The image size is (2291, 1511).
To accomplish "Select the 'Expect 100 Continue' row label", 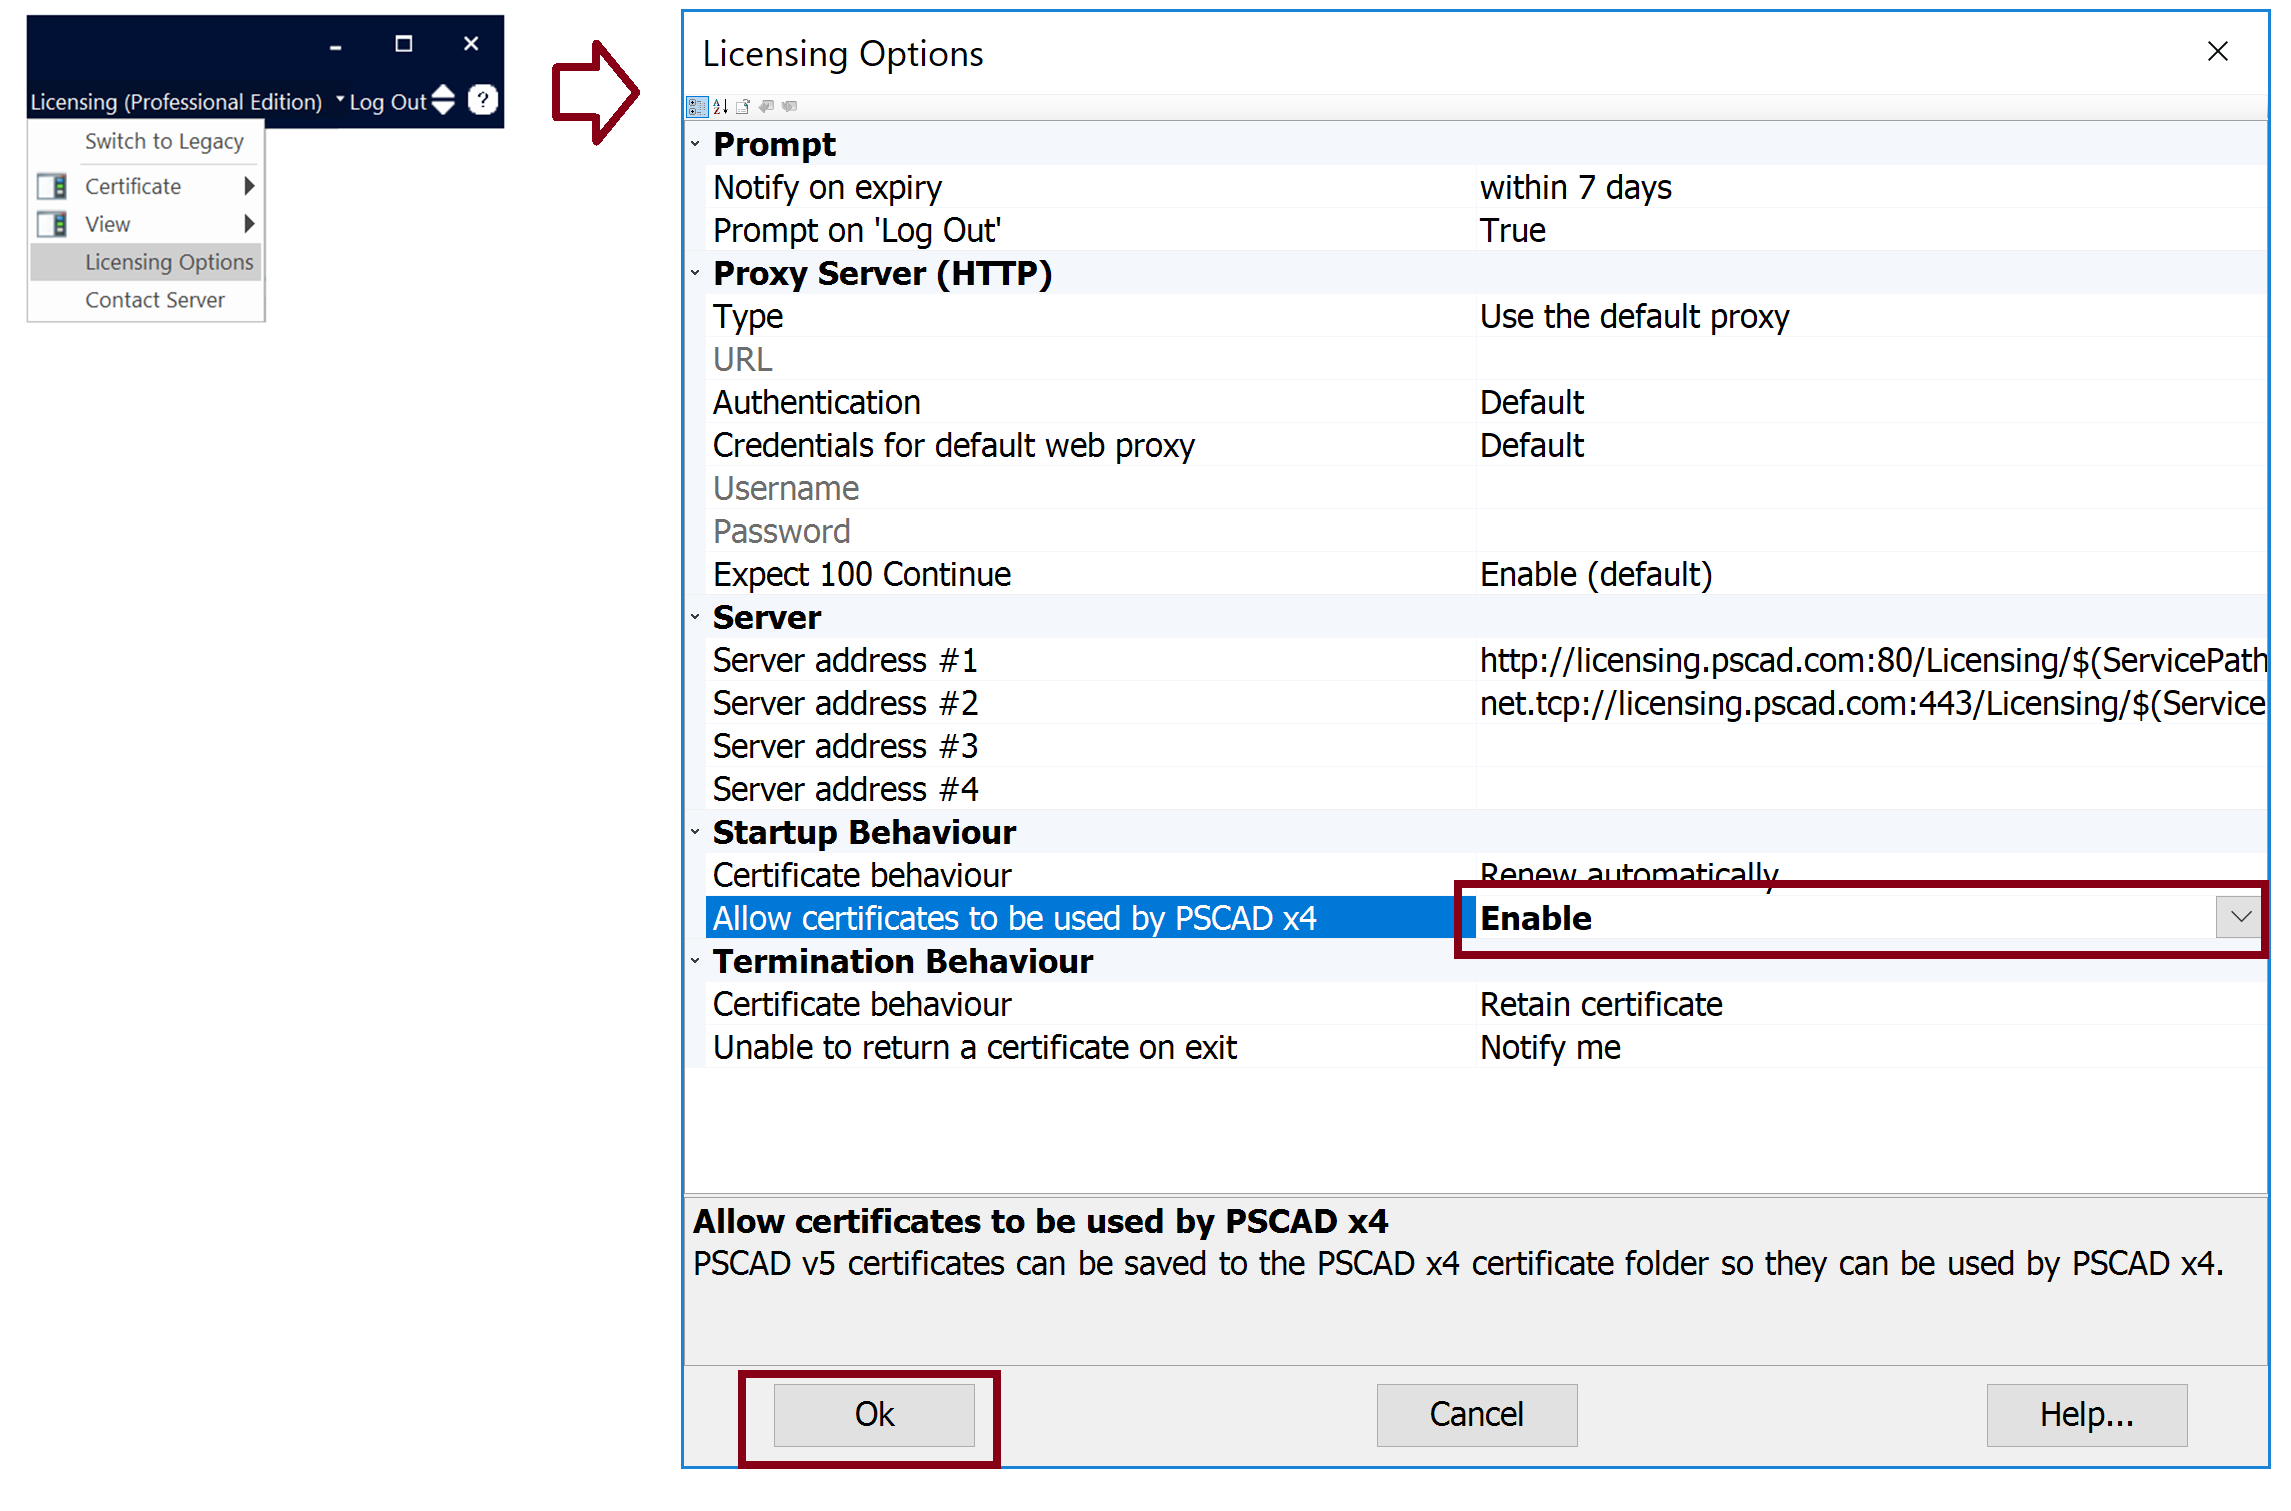I will click(x=861, y=574).
